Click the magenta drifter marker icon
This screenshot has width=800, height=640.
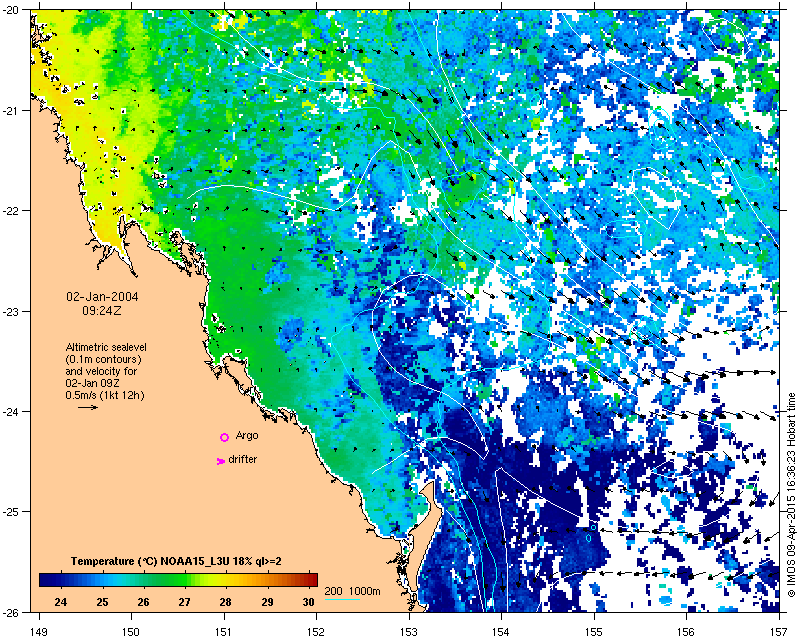click(220, 461)
